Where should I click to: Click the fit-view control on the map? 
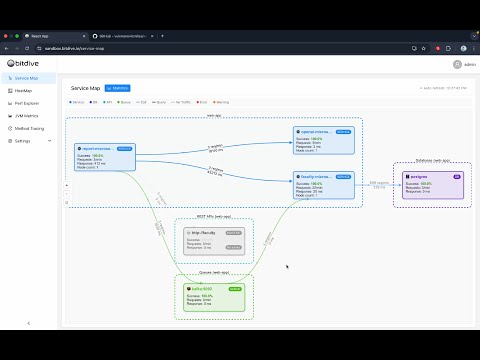tap(67, 202)
